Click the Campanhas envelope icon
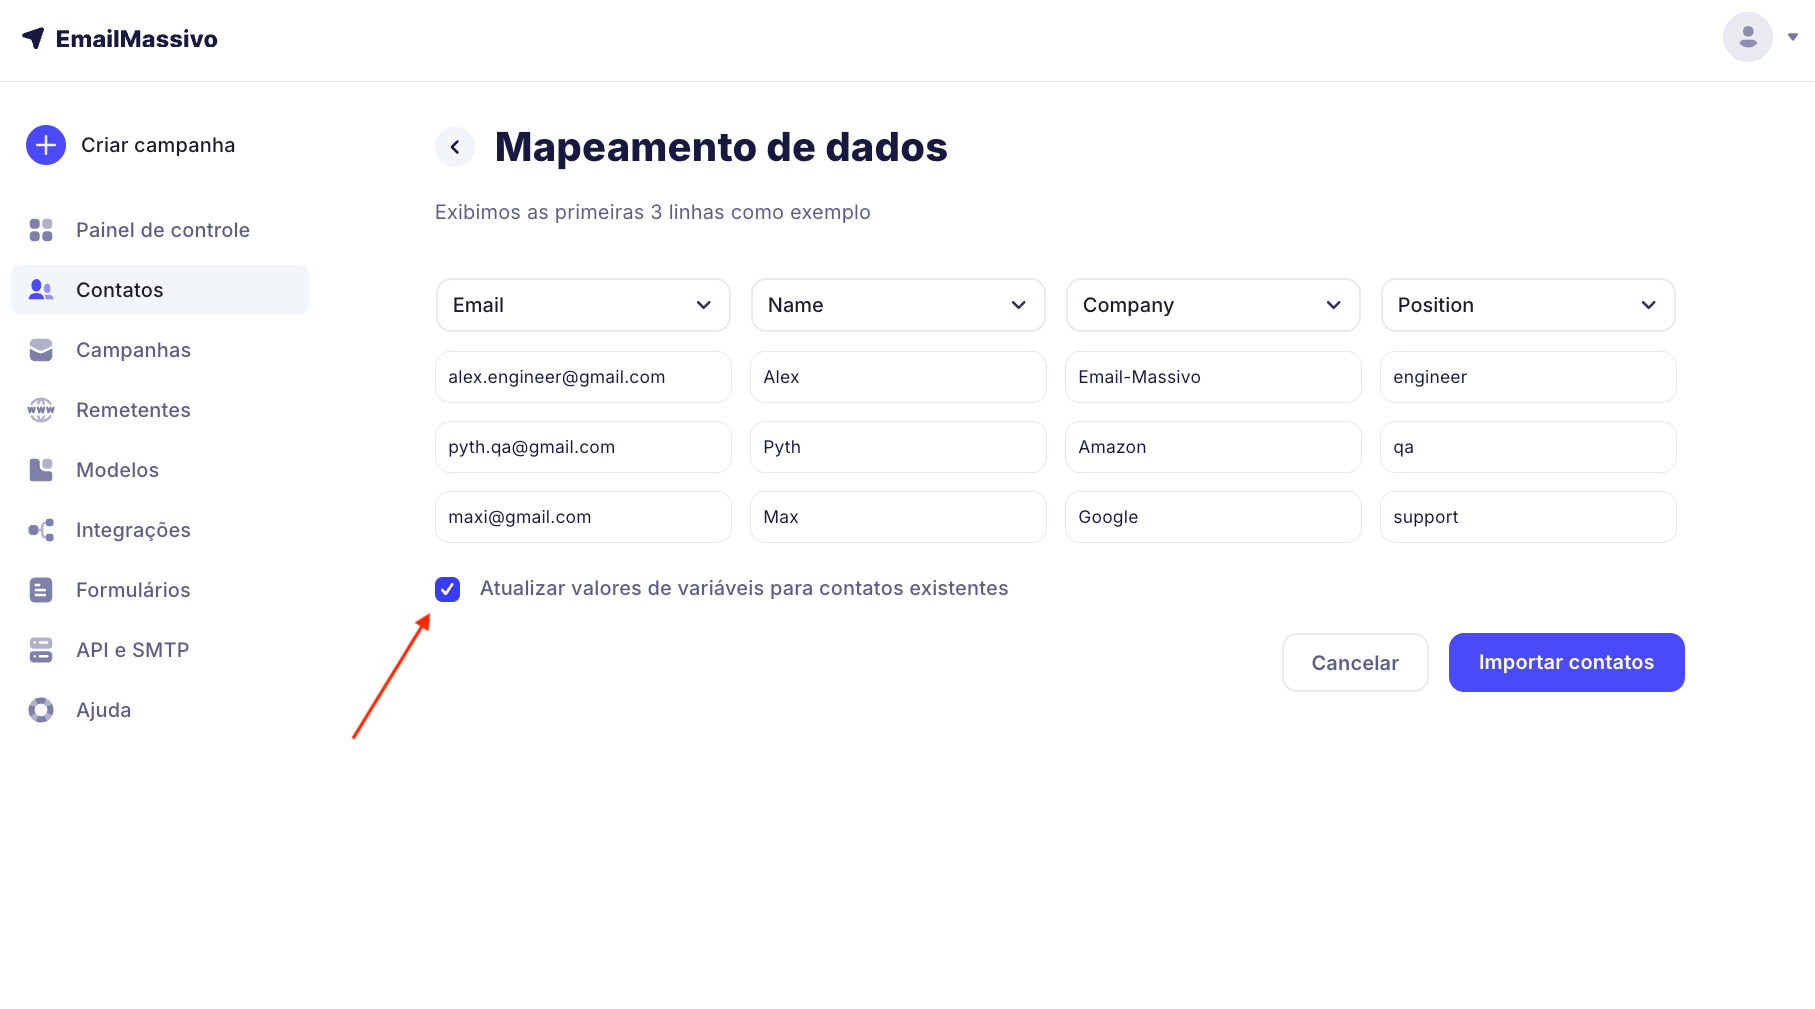The width and height of the screenshot is (1815, 1009). click(41, 350)
